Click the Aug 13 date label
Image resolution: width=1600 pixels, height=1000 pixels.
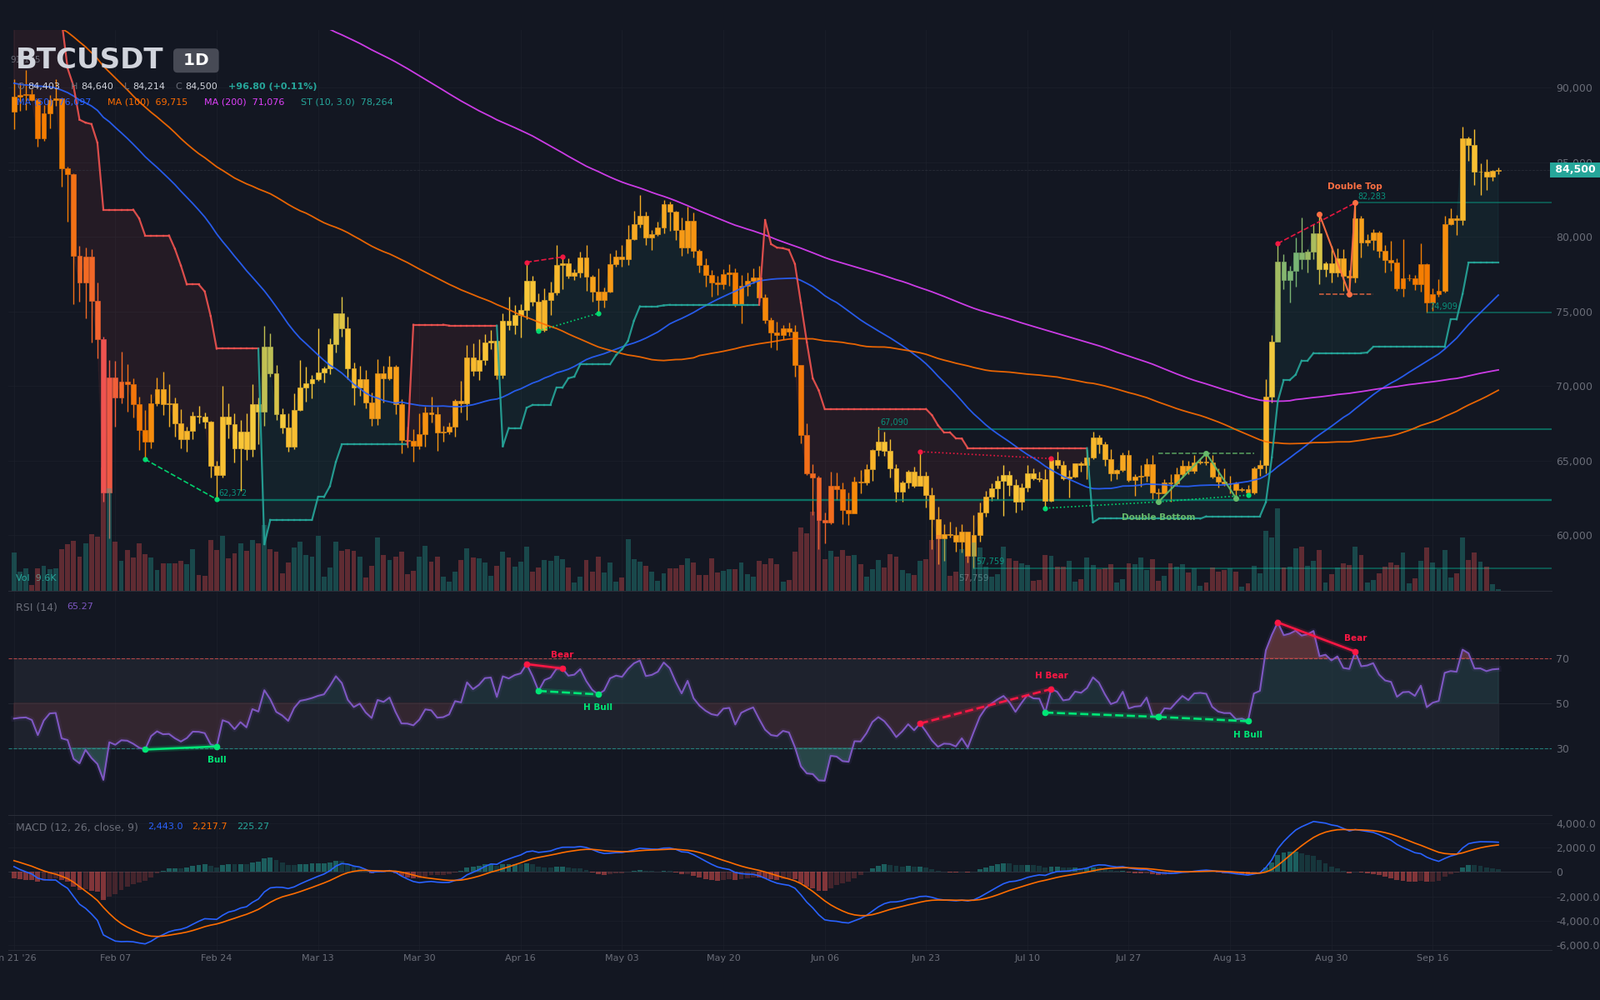[1230, 958]
